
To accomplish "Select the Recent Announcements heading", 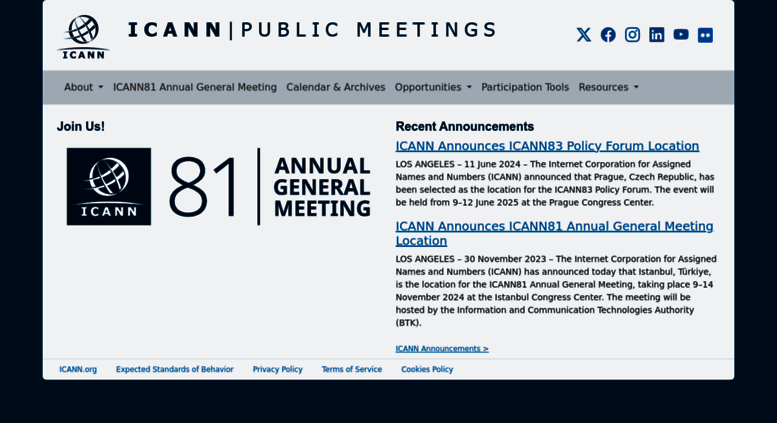I will click(464, 127).
